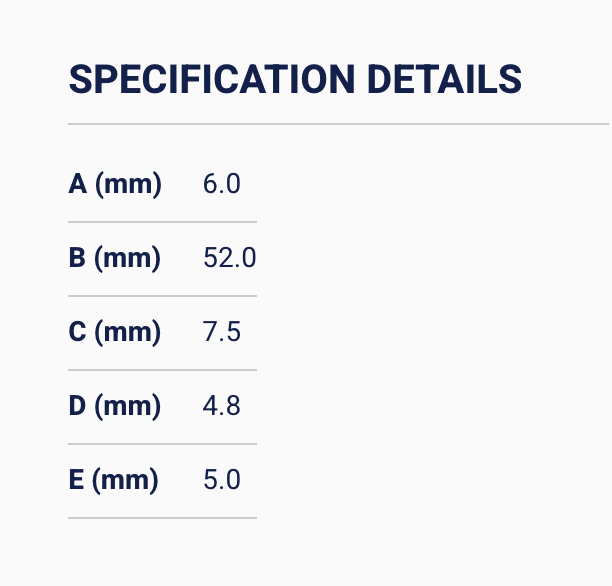Click the (mm) unit in row D
Viewport: 612px width, 586px height.
[128, 406]
